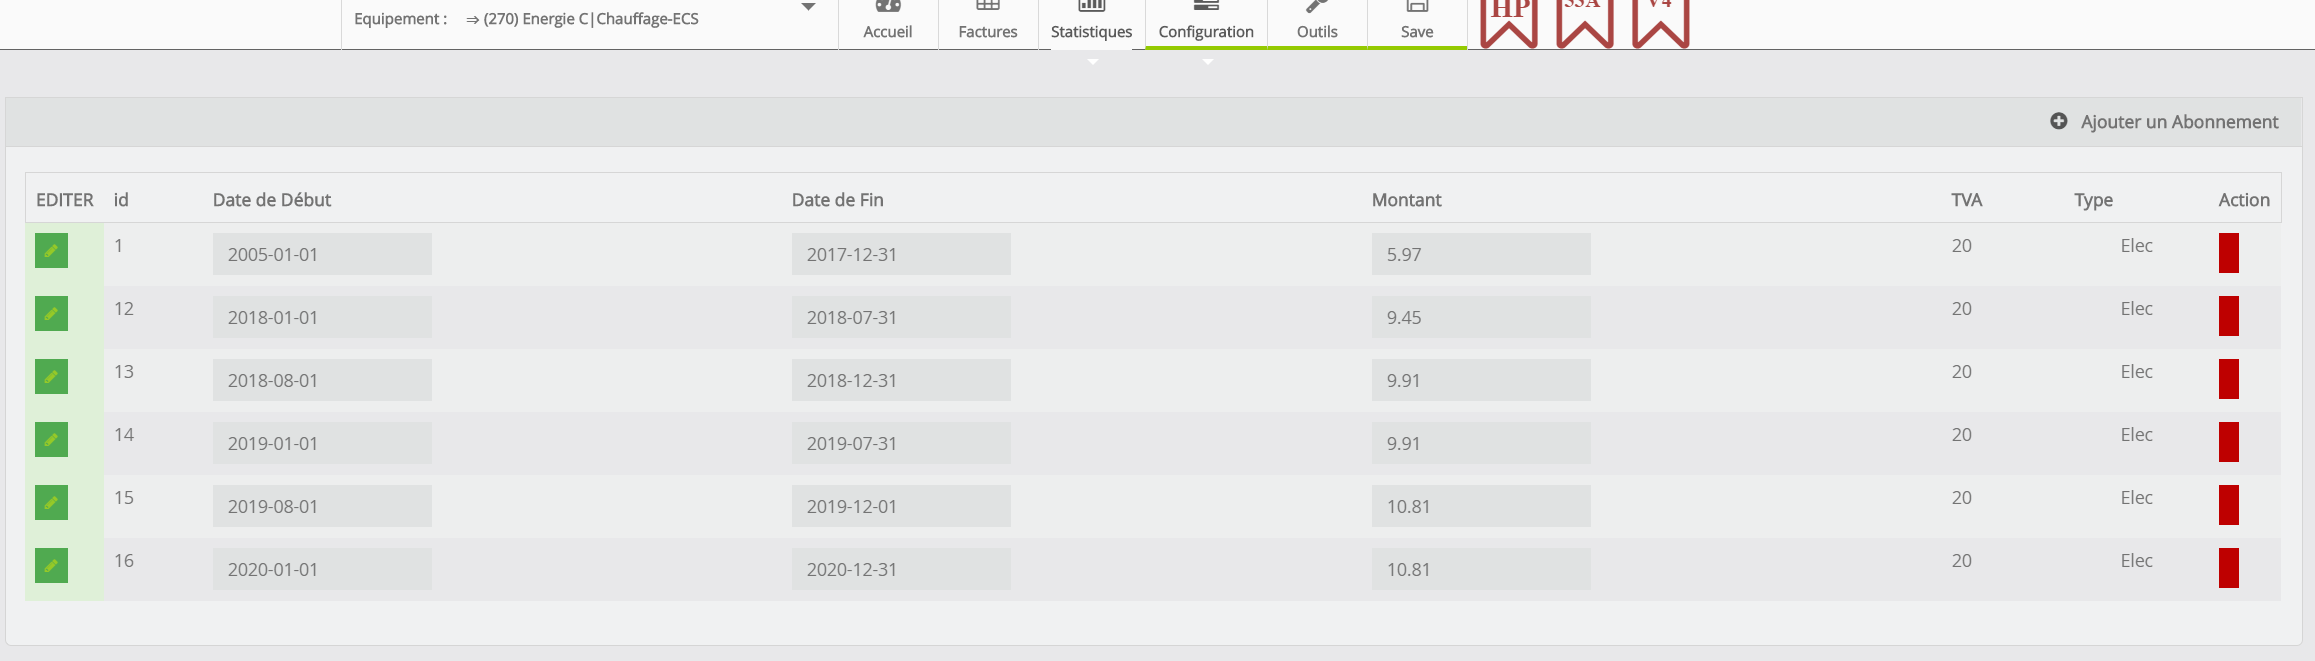Click the HP bookmark ribbon icon

[x=1508, y=20]
